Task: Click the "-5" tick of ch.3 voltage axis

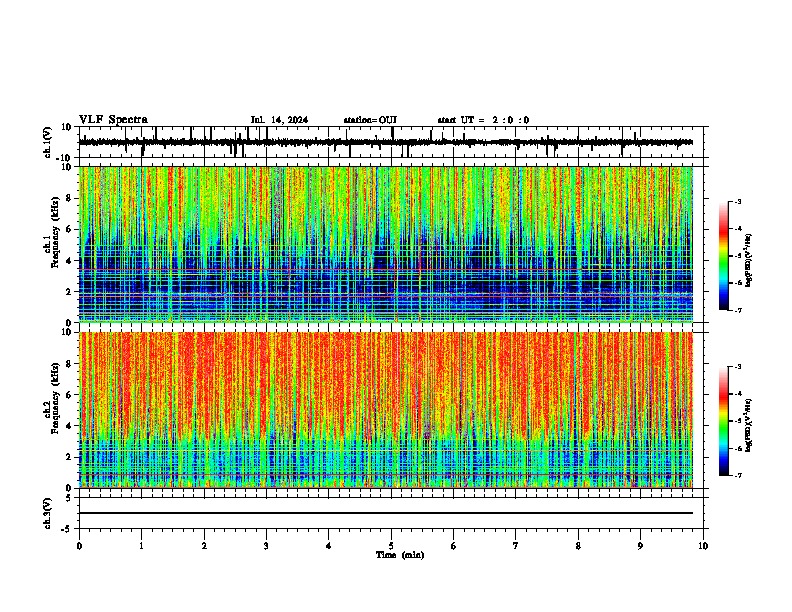Action: click(x=68, y=529)
